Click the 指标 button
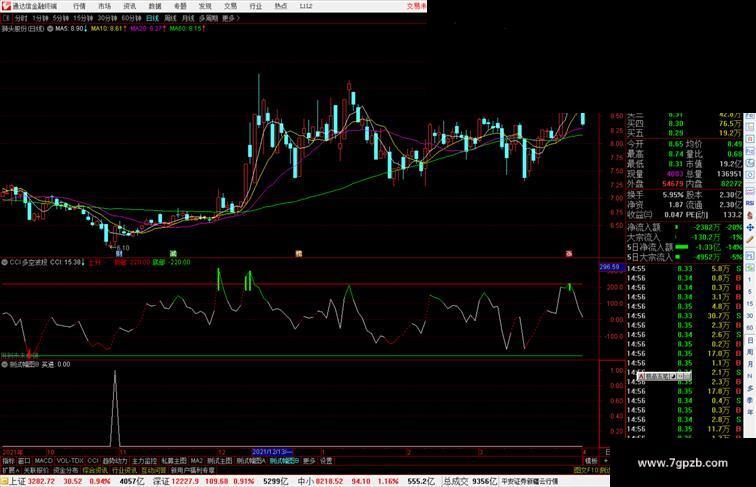 coord(8,461)
